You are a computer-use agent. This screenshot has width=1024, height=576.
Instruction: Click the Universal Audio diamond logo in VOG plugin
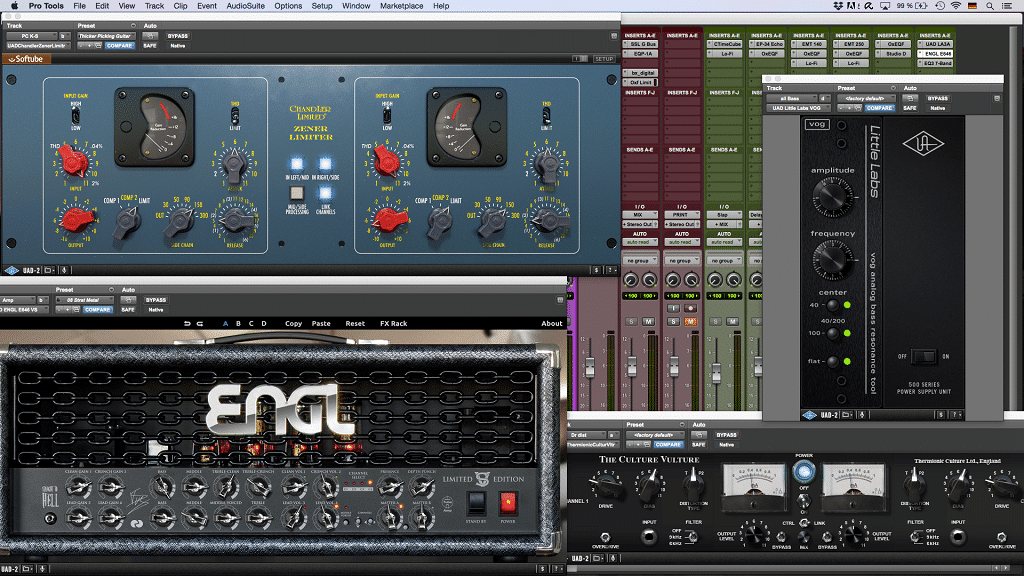923,144
